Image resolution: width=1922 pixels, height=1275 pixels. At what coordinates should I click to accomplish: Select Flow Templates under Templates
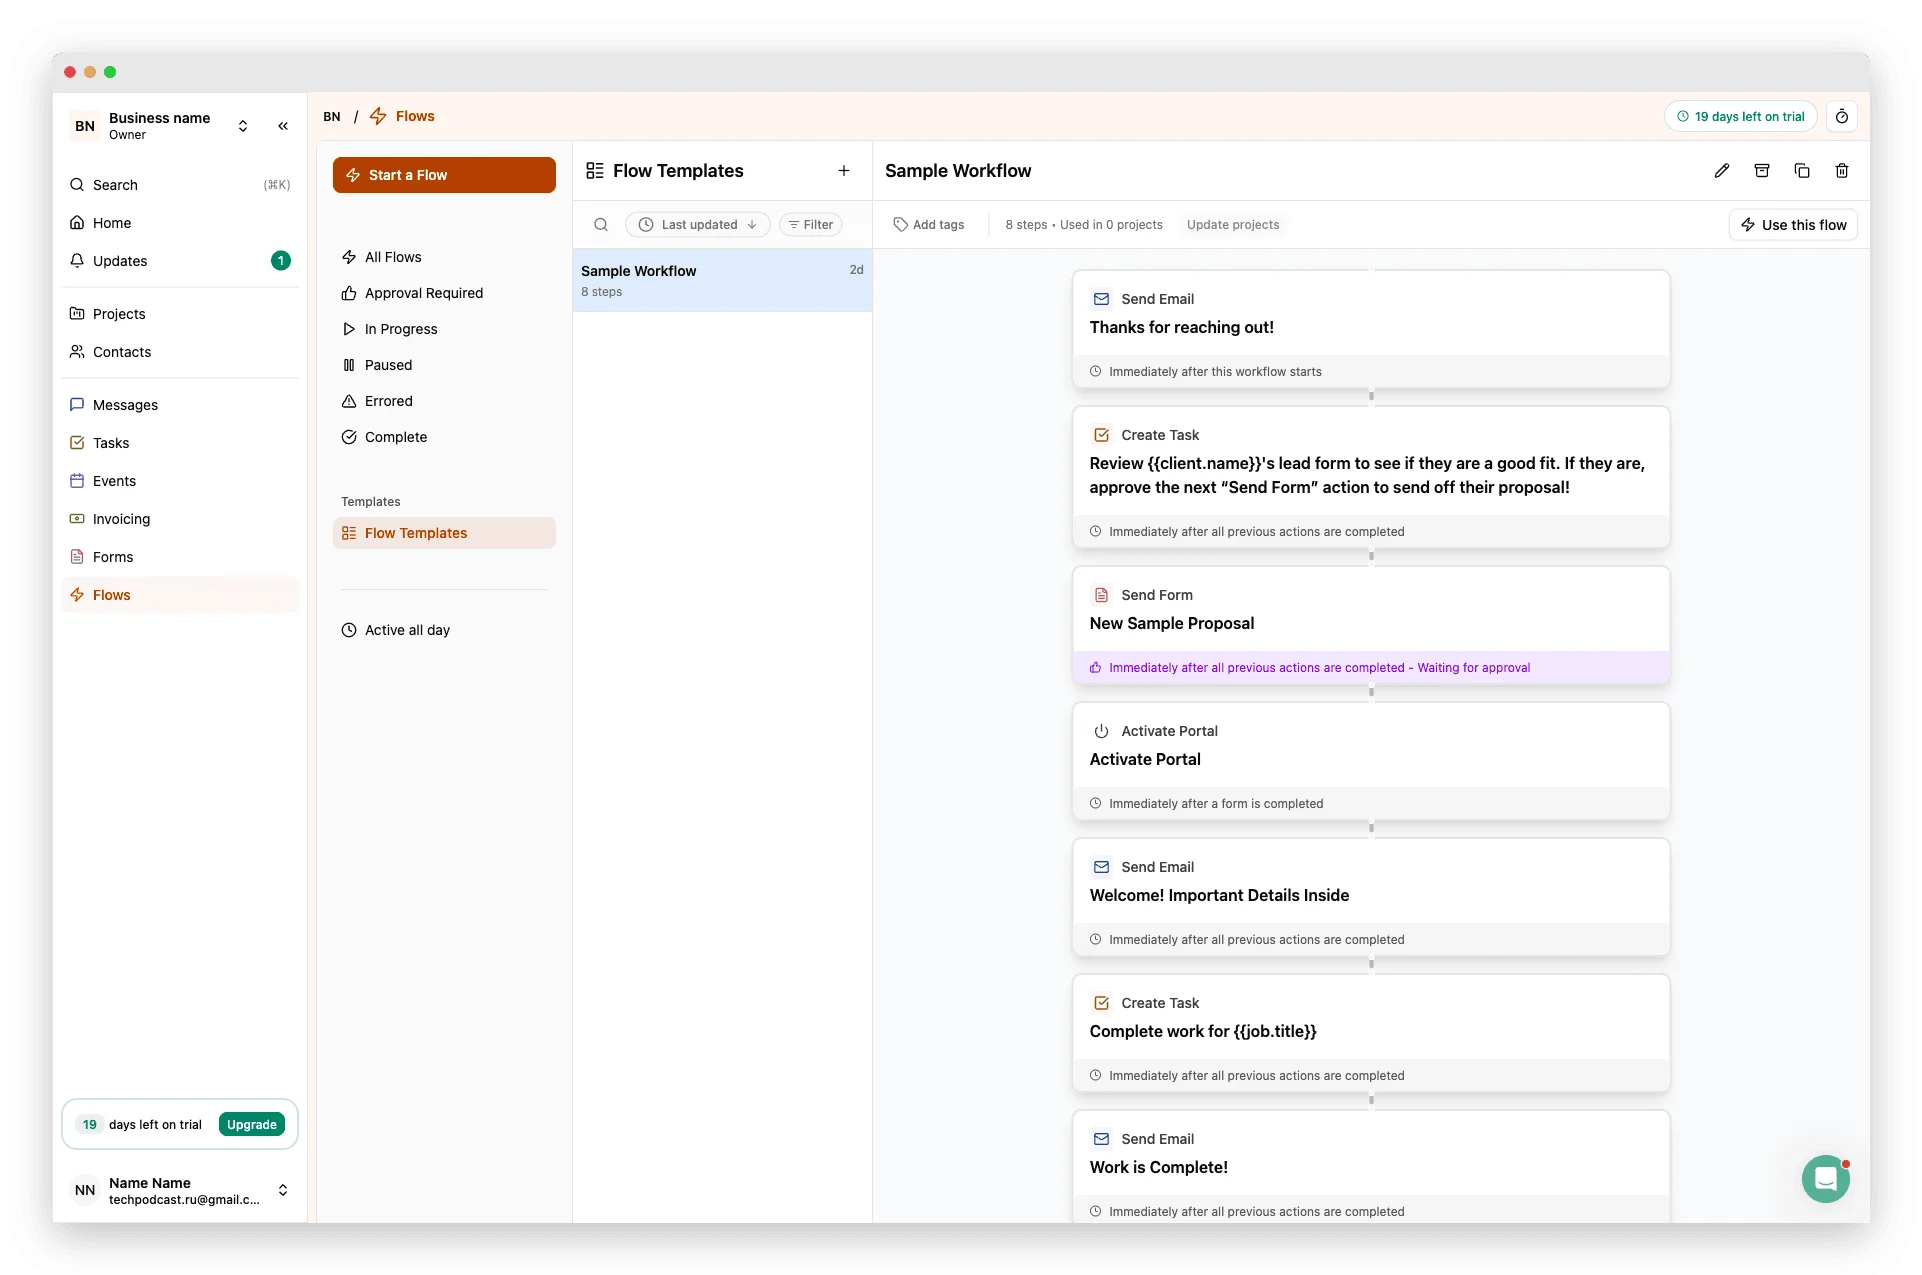tap(444, 533)
